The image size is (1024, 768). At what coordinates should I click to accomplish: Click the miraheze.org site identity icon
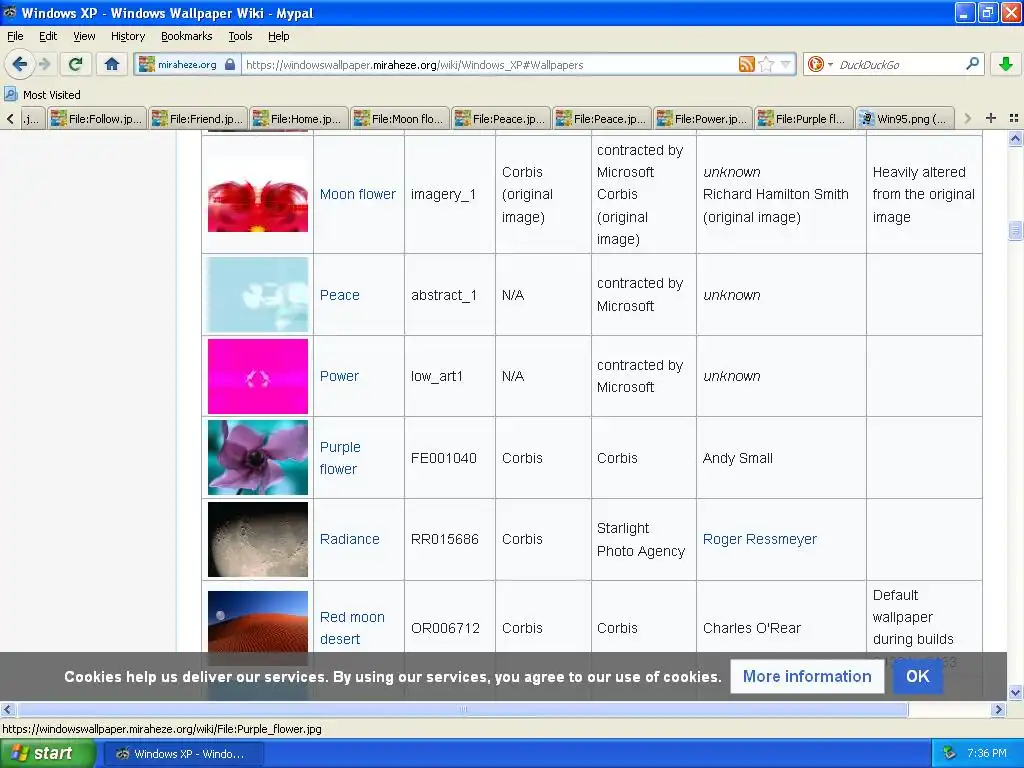187,65
